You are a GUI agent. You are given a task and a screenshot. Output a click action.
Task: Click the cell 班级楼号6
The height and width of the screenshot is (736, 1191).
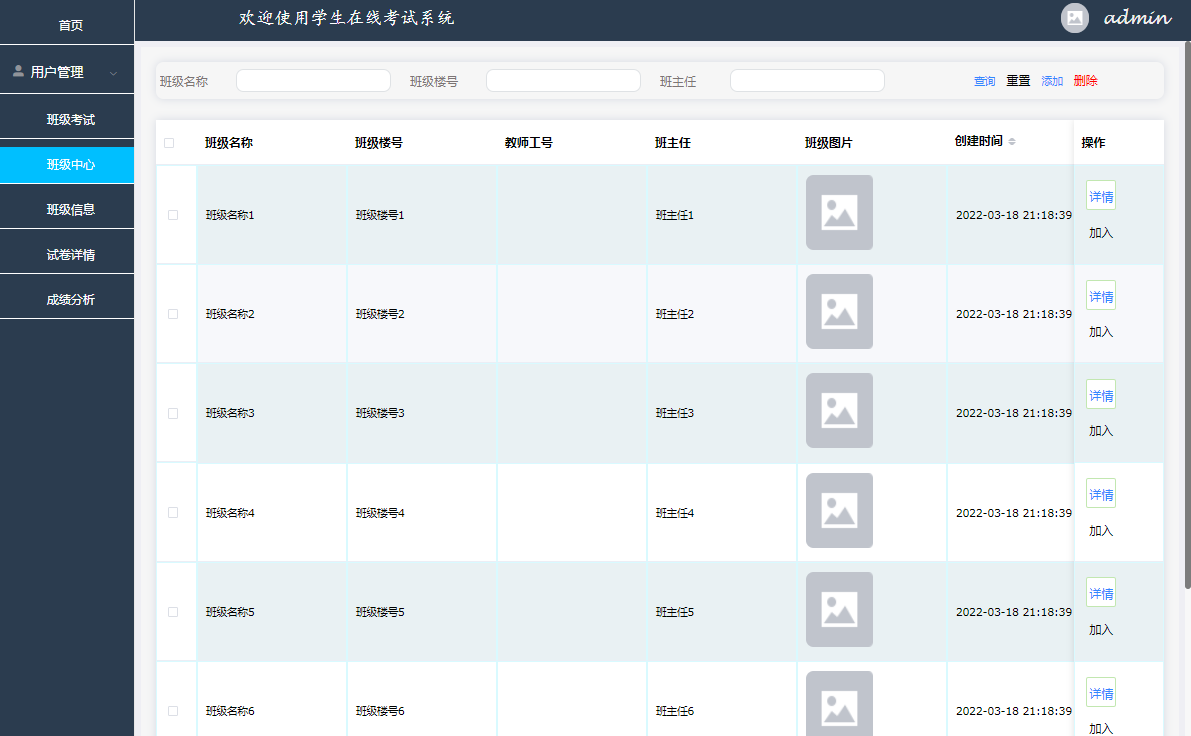click(x=380, y=711)
